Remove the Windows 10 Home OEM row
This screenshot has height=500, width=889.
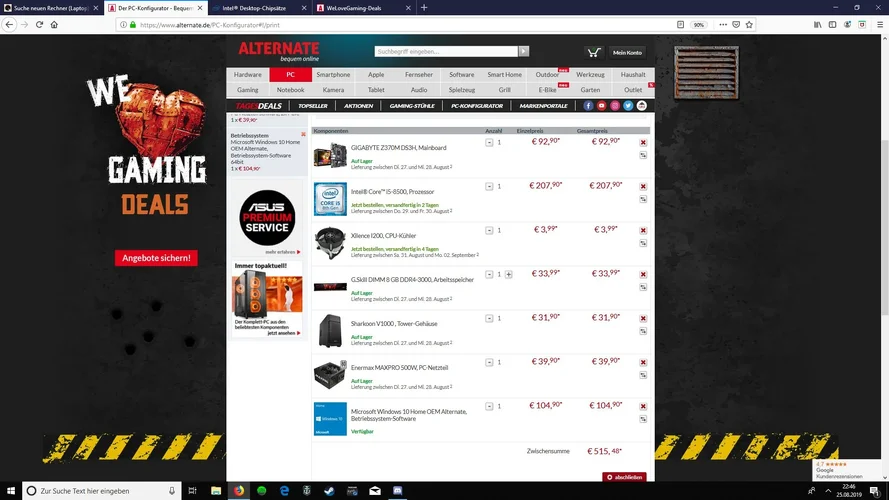click(x=643, y=406)
